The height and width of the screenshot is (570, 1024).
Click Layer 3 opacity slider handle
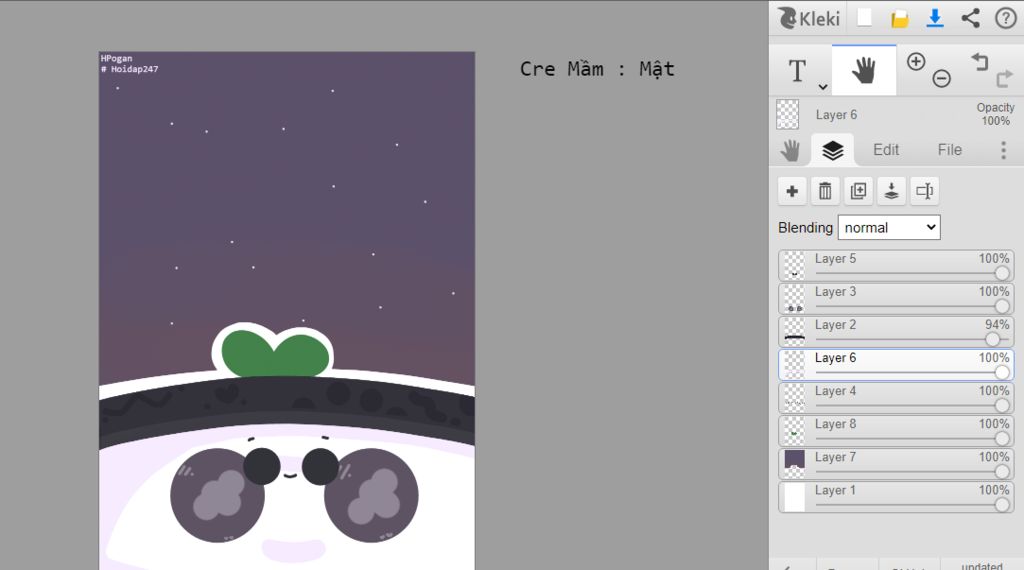(x=1002, y=306)
